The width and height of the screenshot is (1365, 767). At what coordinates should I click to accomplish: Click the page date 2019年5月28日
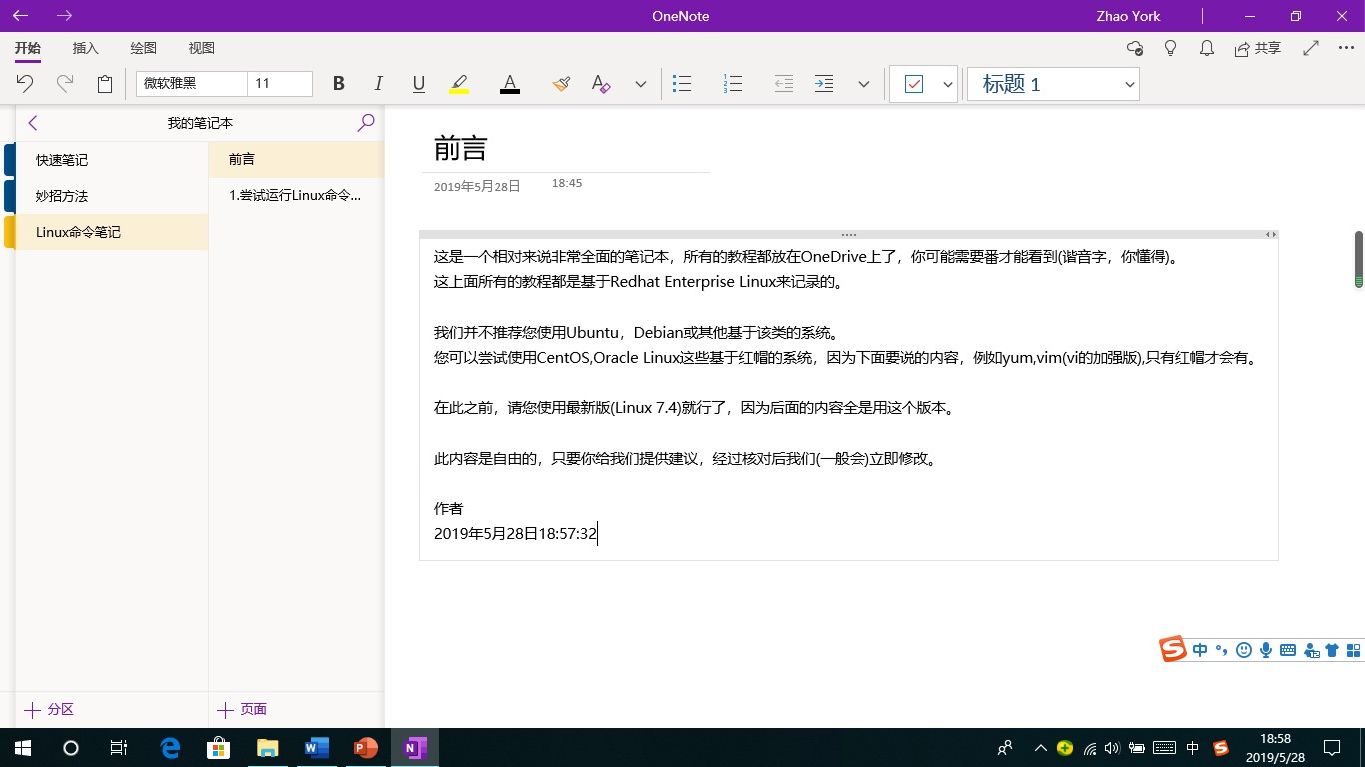(477, 186)
